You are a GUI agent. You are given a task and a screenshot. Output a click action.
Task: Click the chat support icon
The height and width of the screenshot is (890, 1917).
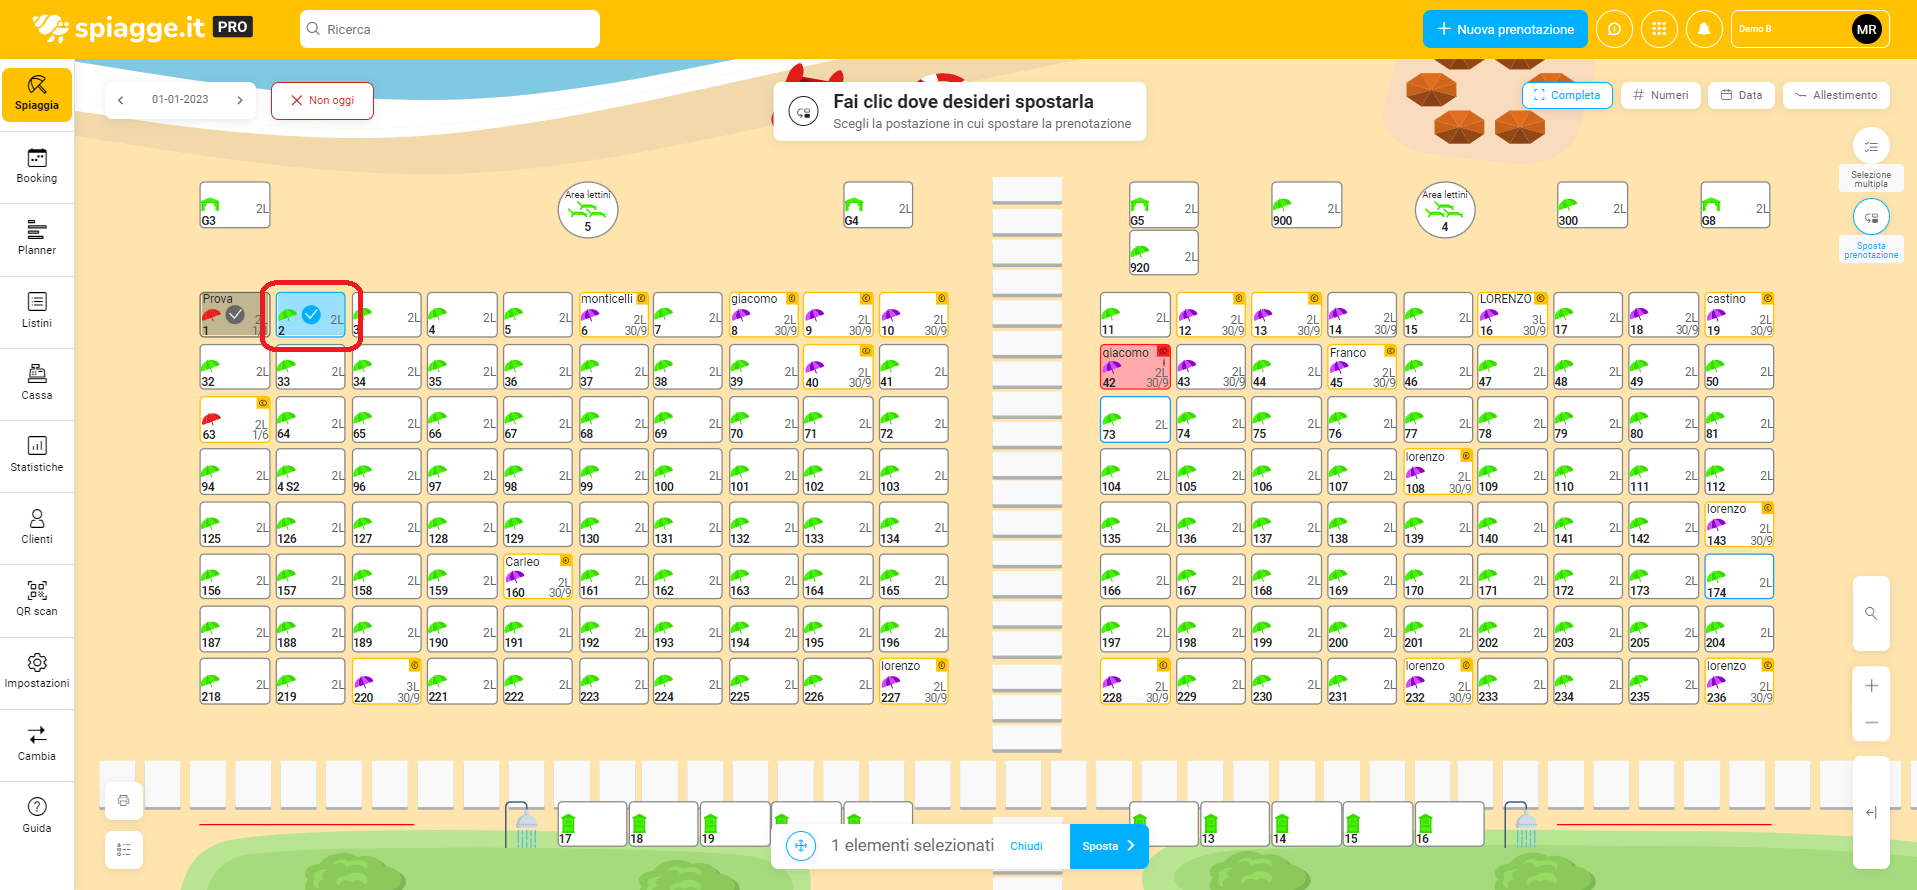click(1614, 29)
